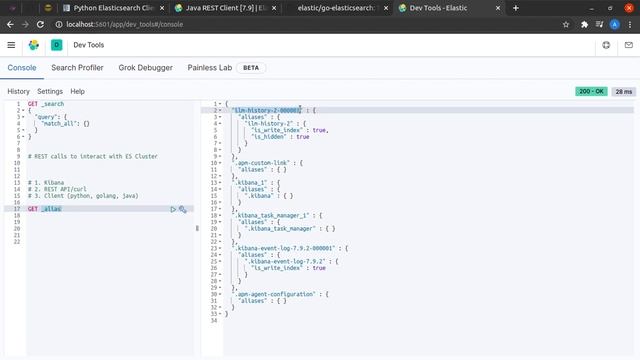Collapse .apm-custom-link fold in output
The image size is (640, 360).
pyautogui.click(x=220, y=163)
